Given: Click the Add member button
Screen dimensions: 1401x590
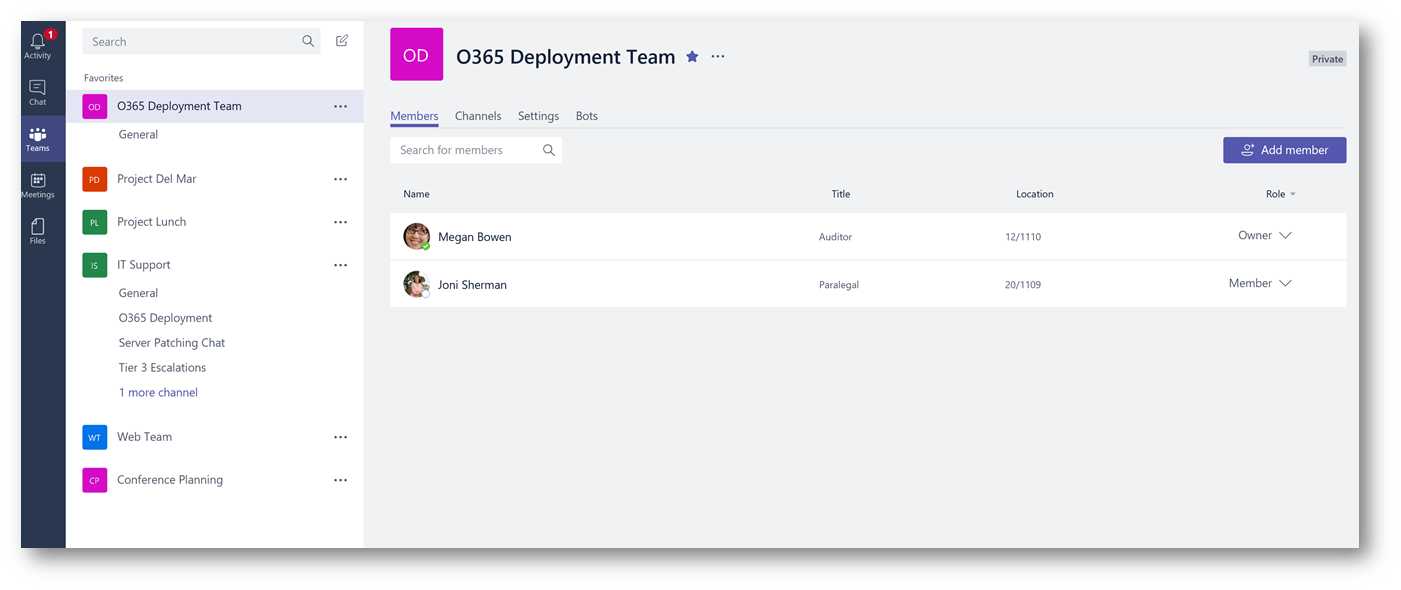Looking at the screenshot, I should pyautogui.click(x=1284, y=150).
